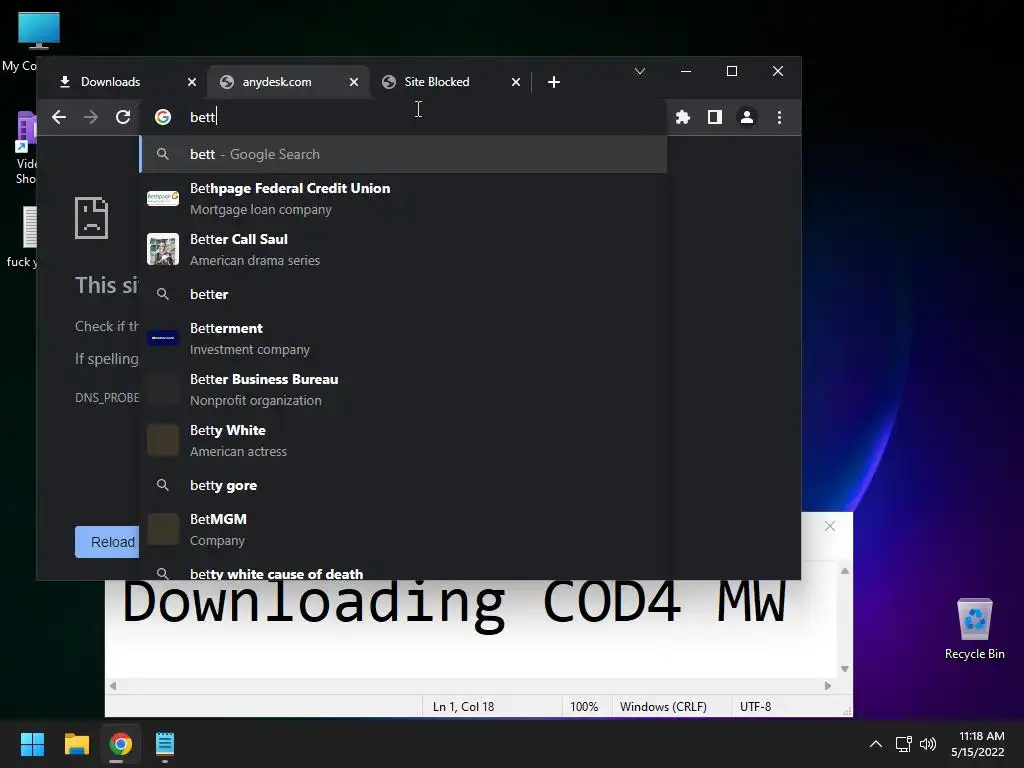This screenshot has height=768, width=1024.
Task: Switch to the Site Blocked tab
Action: pos(437,82)
